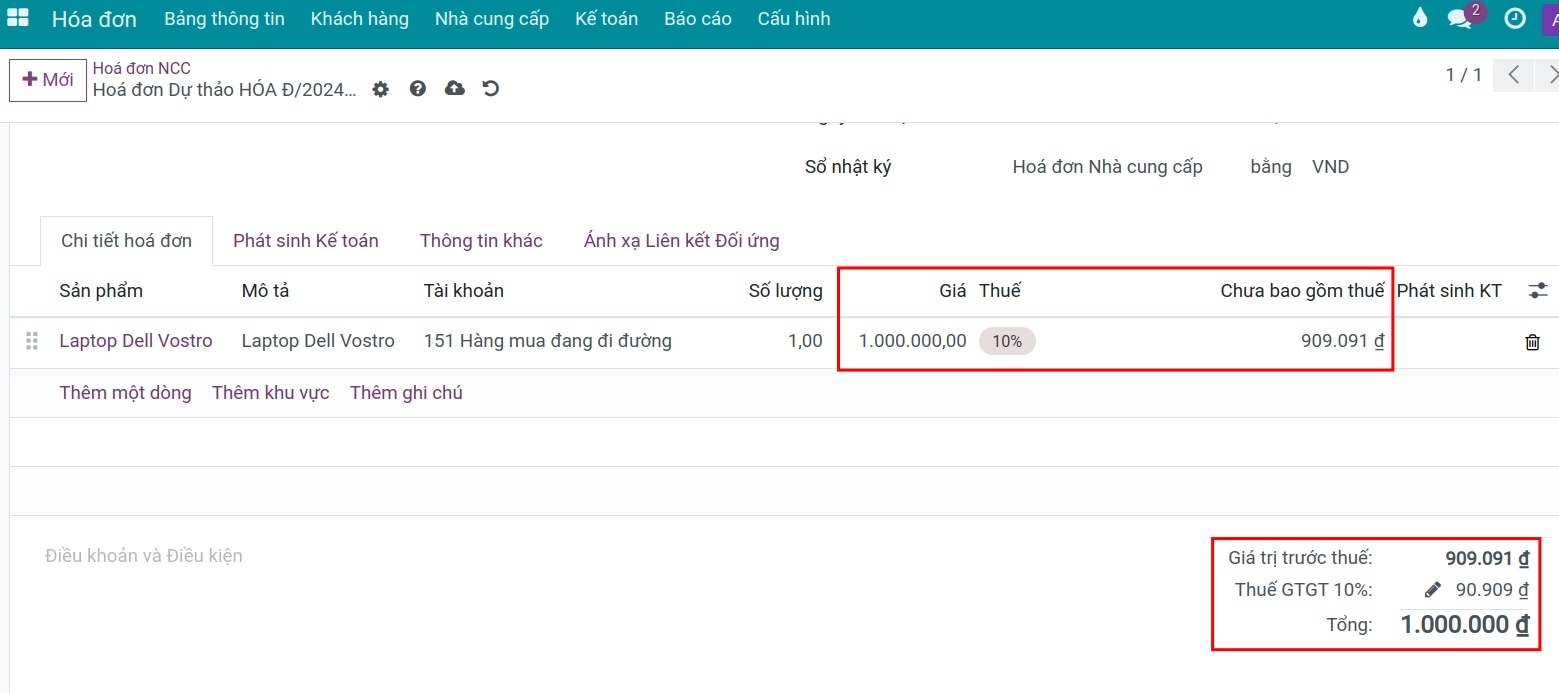Open the Nhà cung cấp menu

pyautogui.click(x=491, y=19)
